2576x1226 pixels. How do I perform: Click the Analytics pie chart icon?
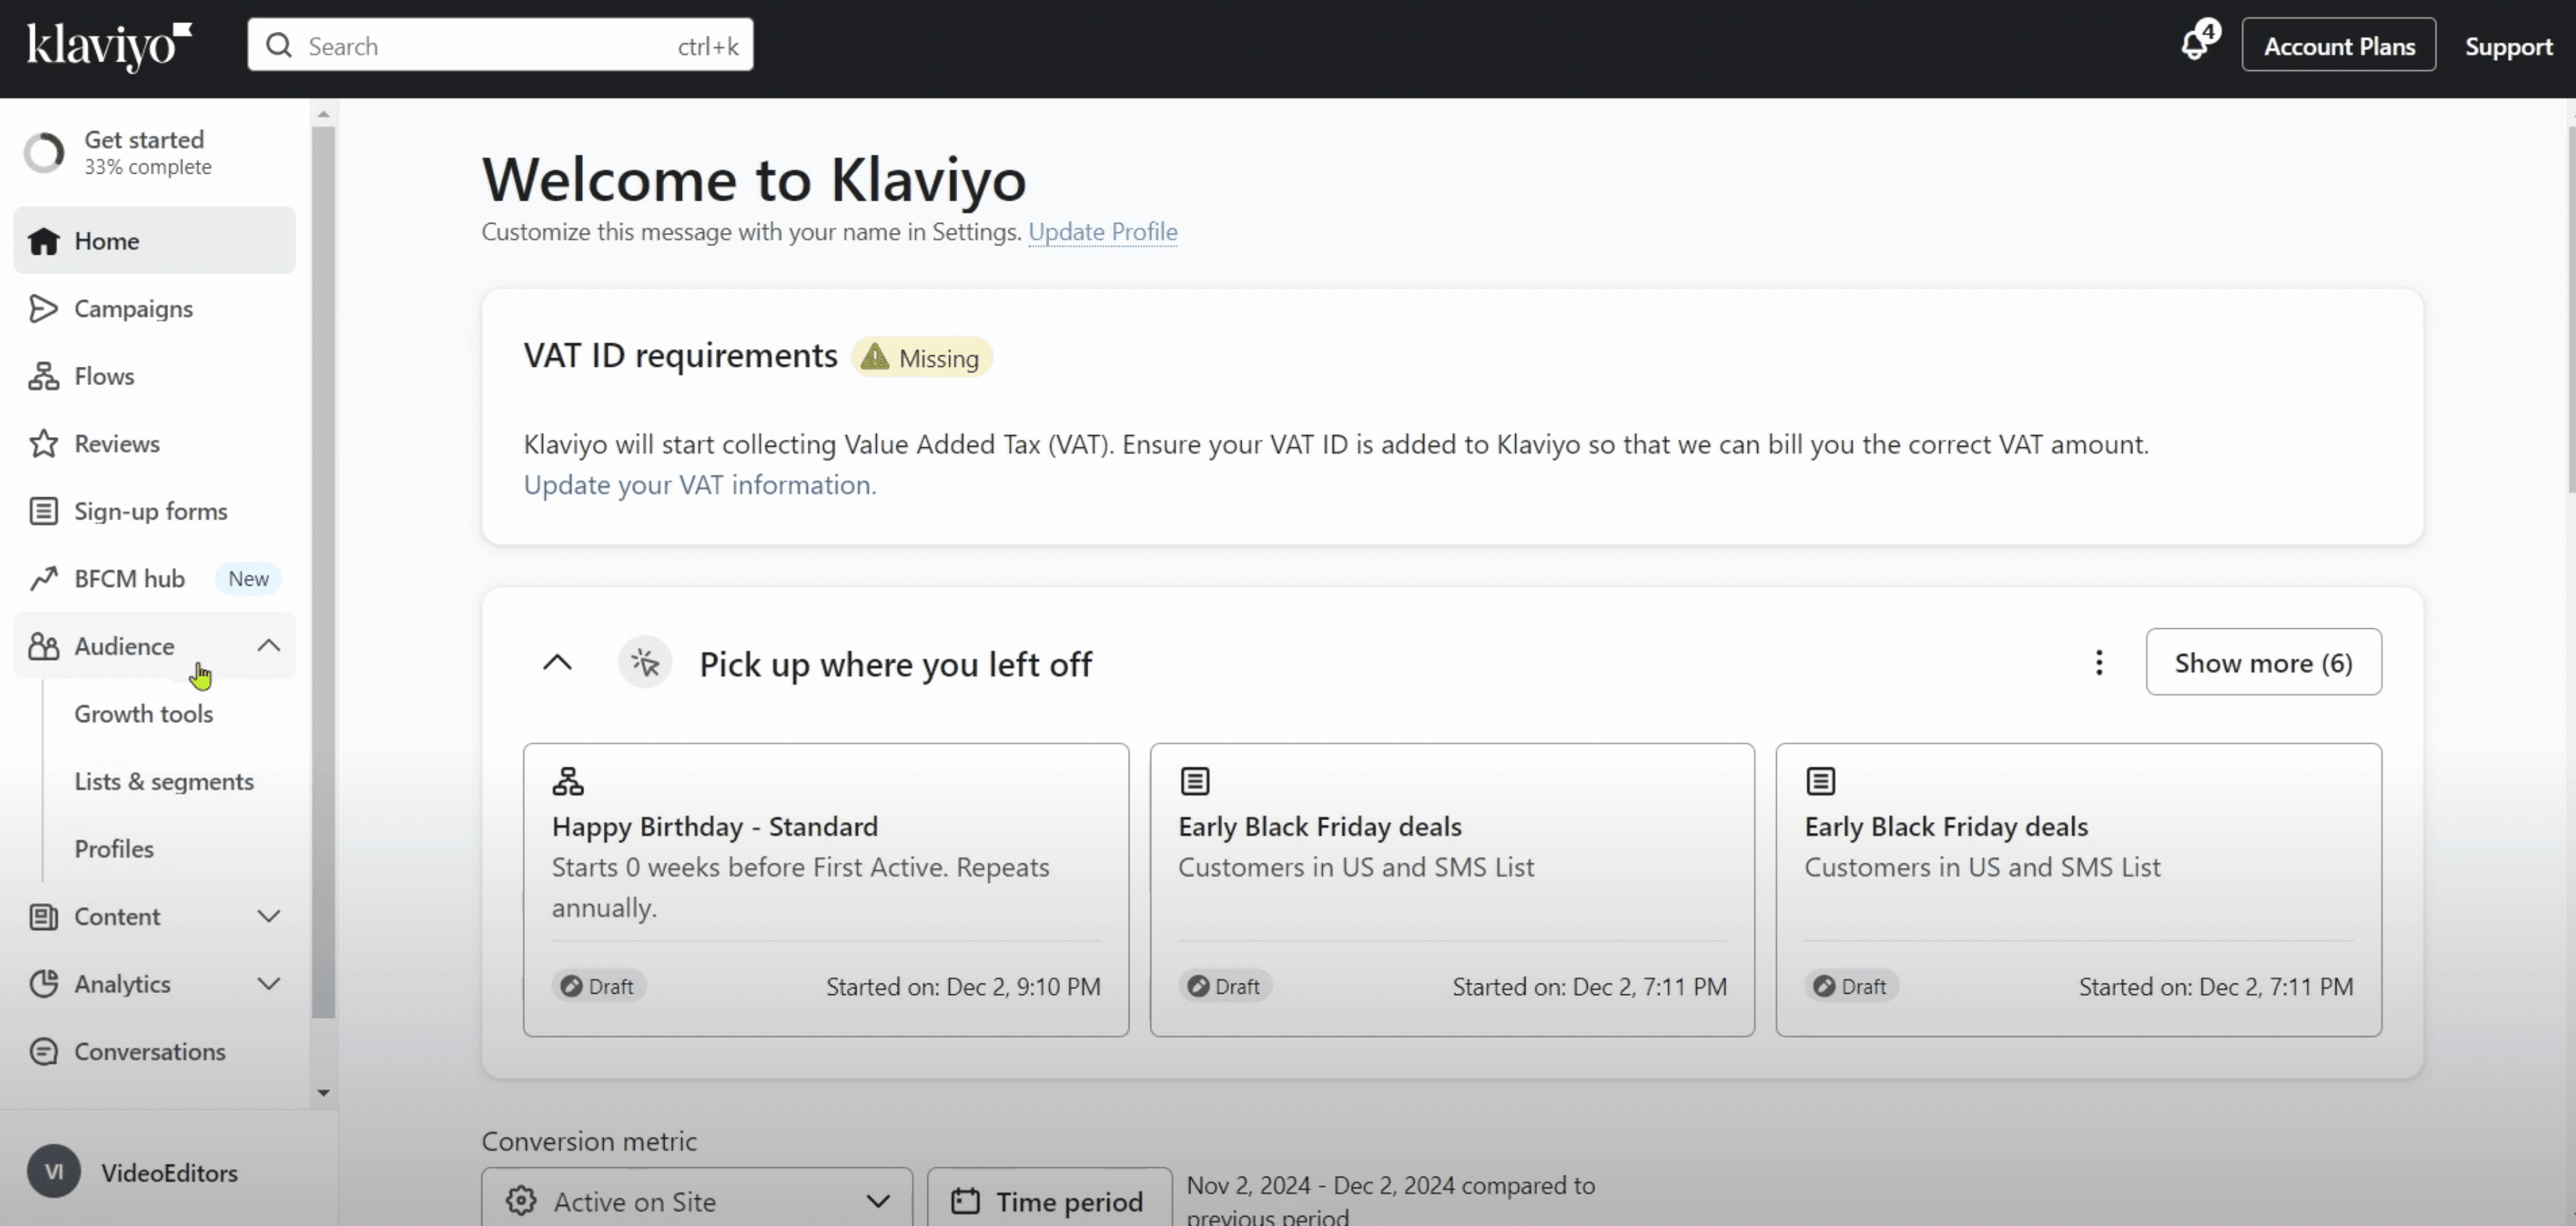43,984
